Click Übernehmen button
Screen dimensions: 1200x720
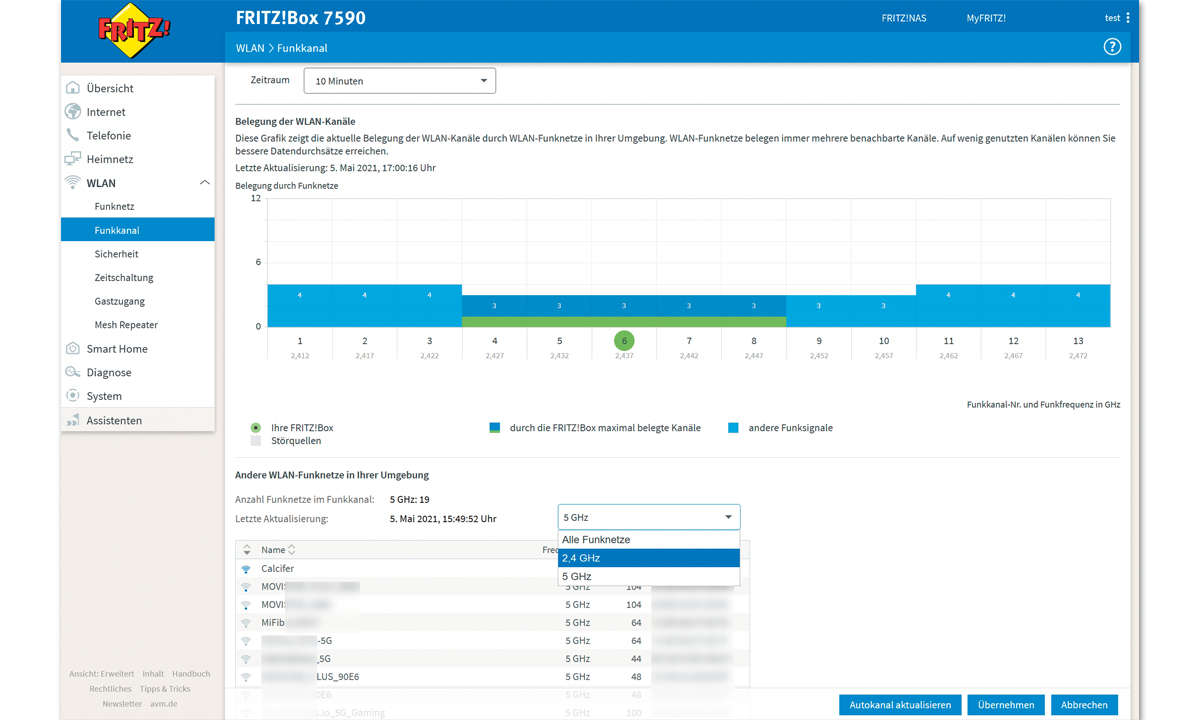pyautogui.click(x=1006, y=704)
